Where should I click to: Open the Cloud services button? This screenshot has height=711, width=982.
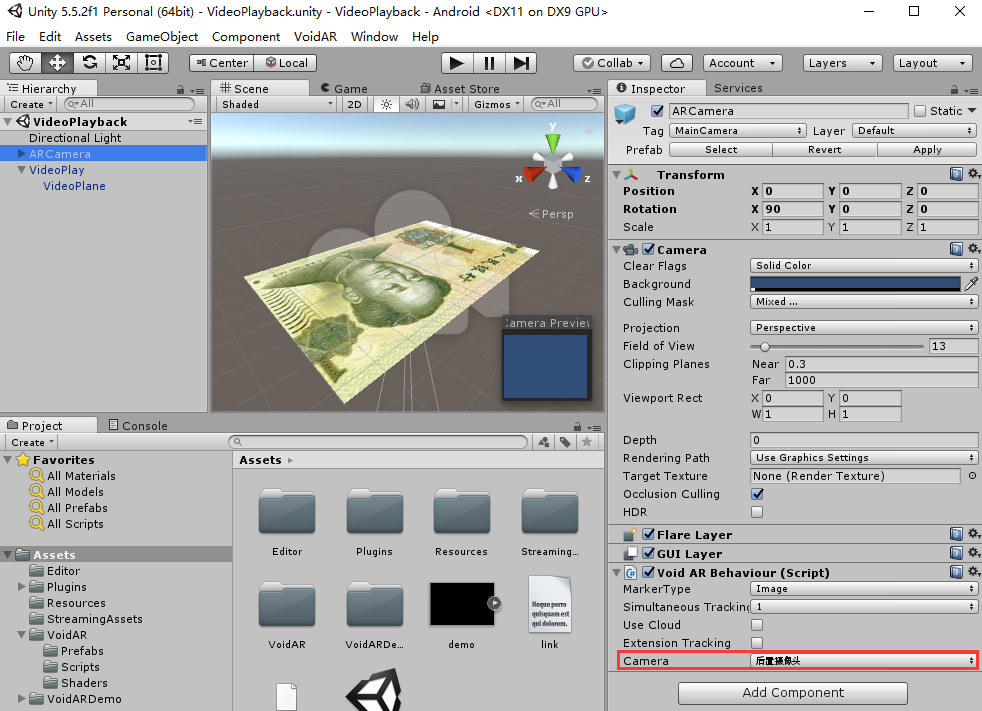pyautogui.click(x=677, y=63)
